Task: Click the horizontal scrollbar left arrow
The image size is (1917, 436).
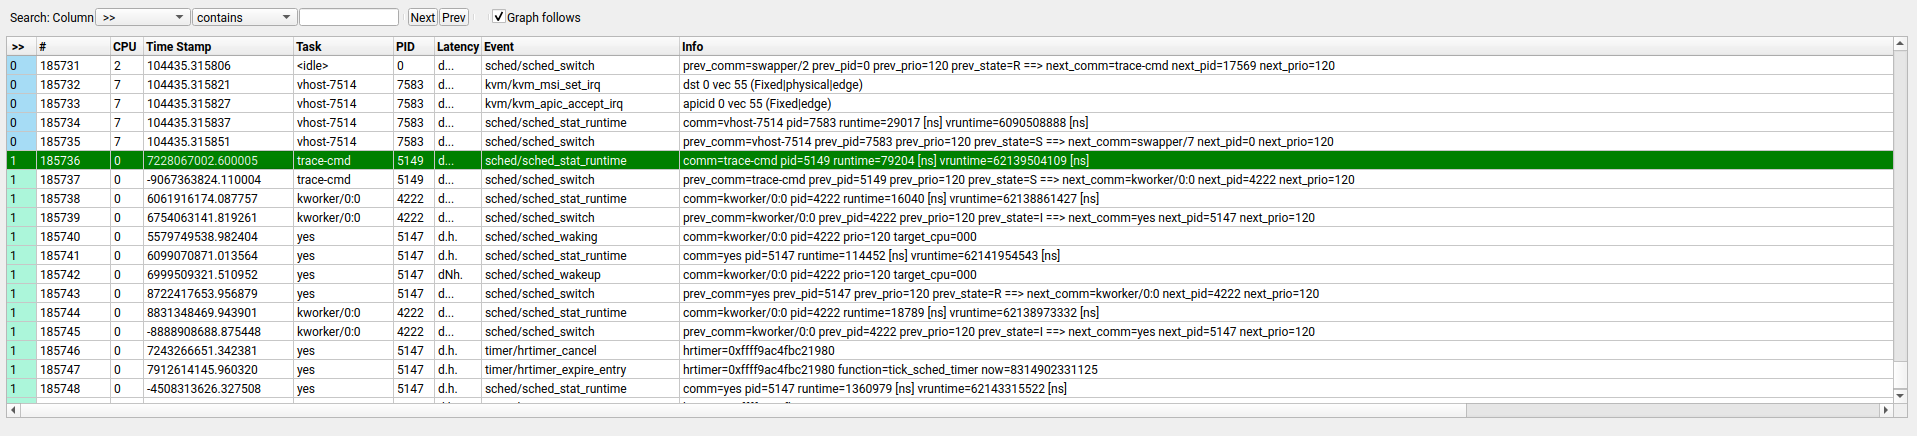Action: 13,410
